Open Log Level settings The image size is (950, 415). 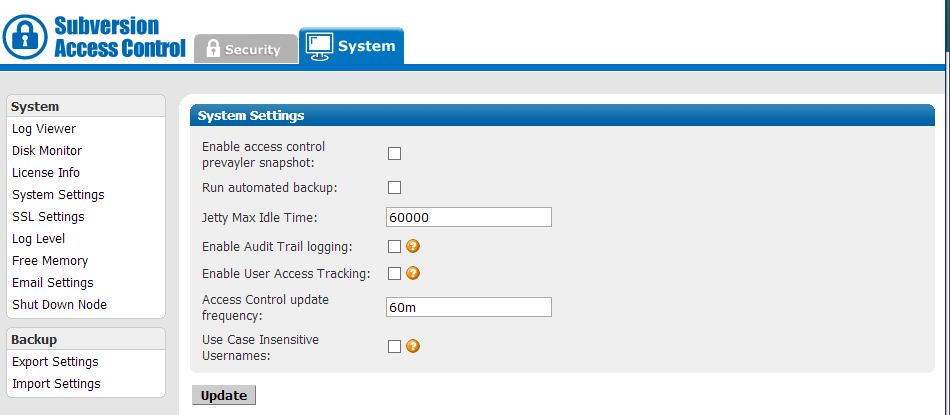pyautogui.click(x=39, y=239)
